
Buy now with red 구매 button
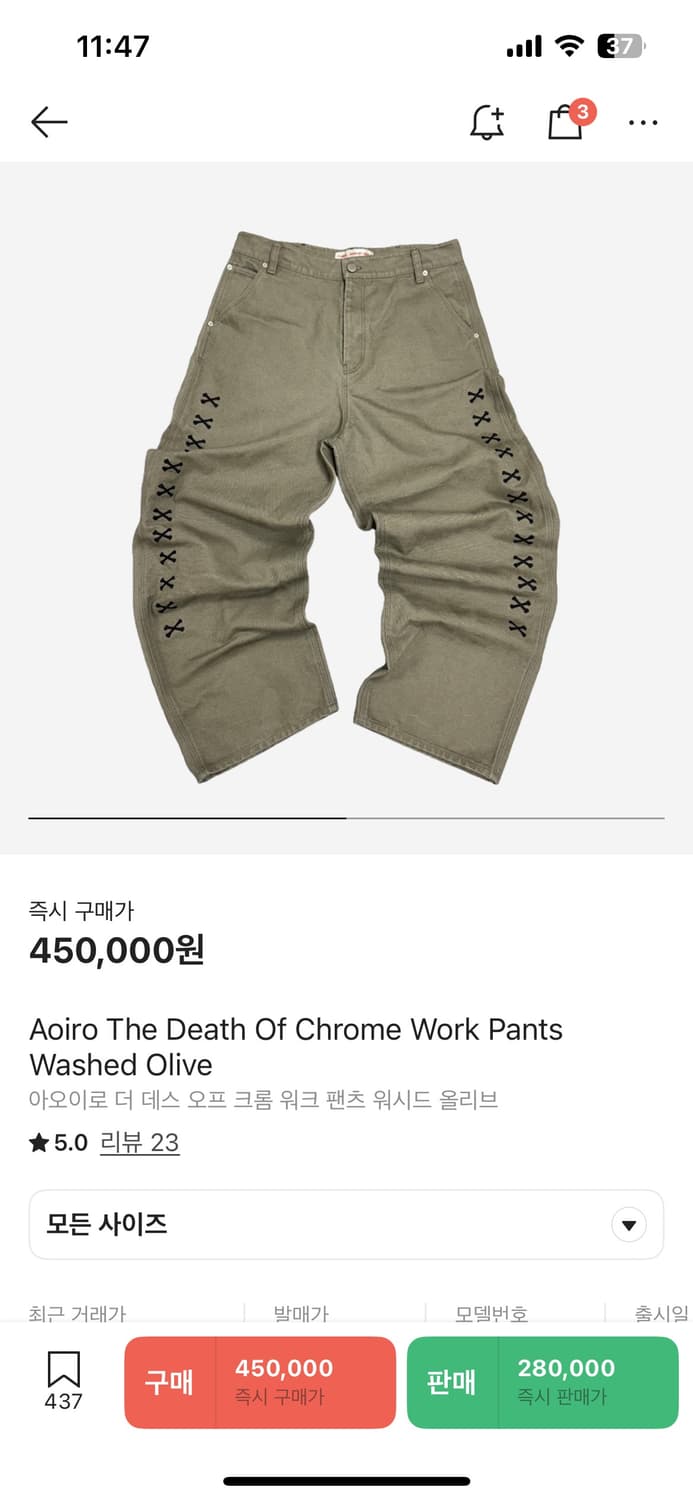[260, 1382]
